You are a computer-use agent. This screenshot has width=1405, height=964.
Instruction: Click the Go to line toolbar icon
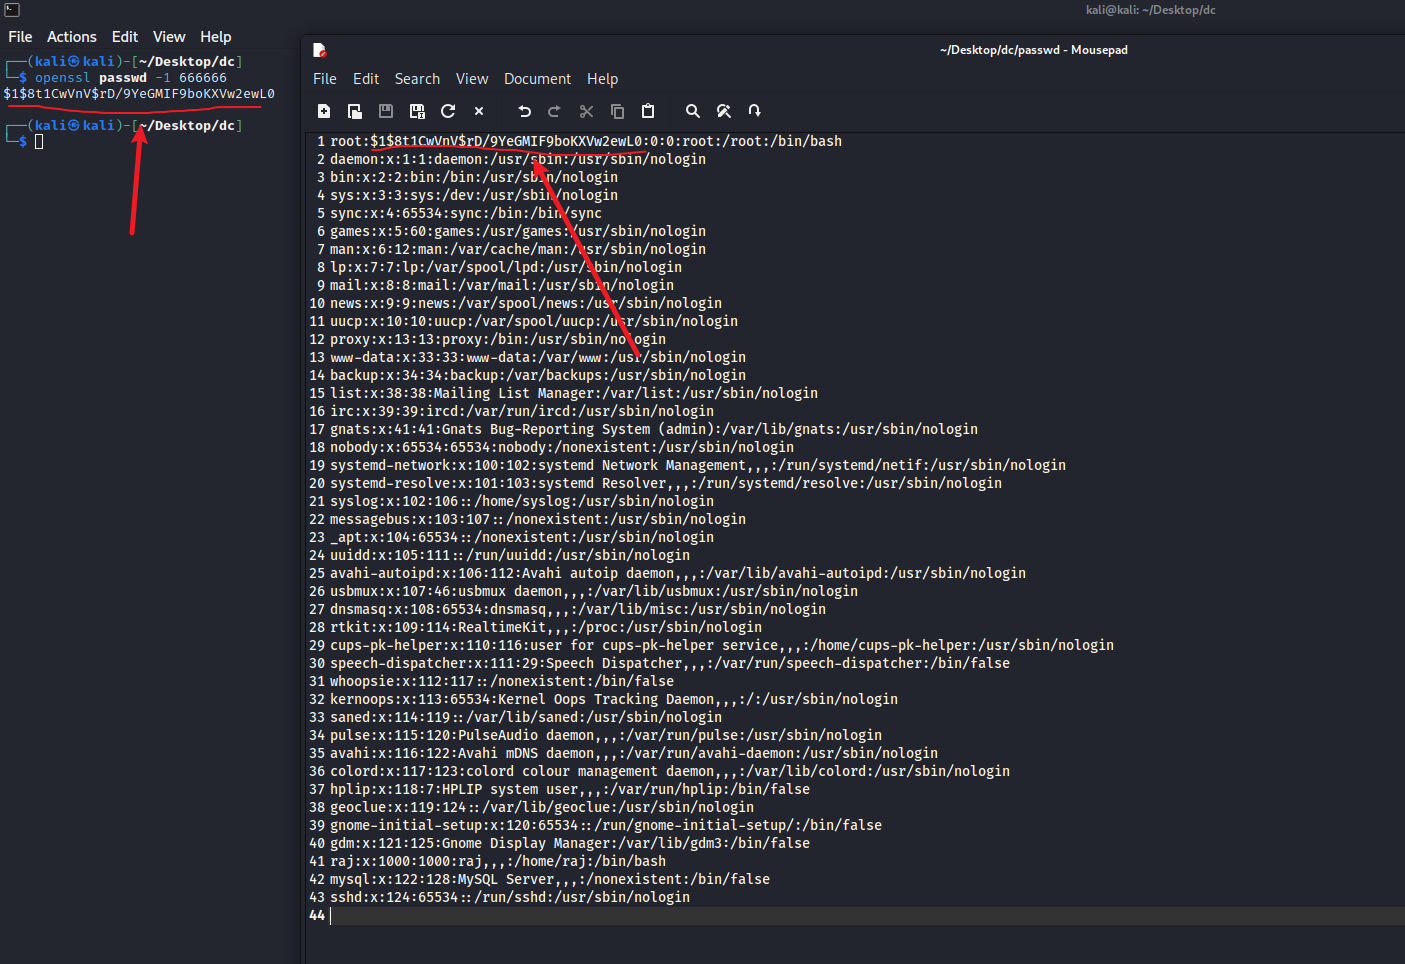(755, 111)
